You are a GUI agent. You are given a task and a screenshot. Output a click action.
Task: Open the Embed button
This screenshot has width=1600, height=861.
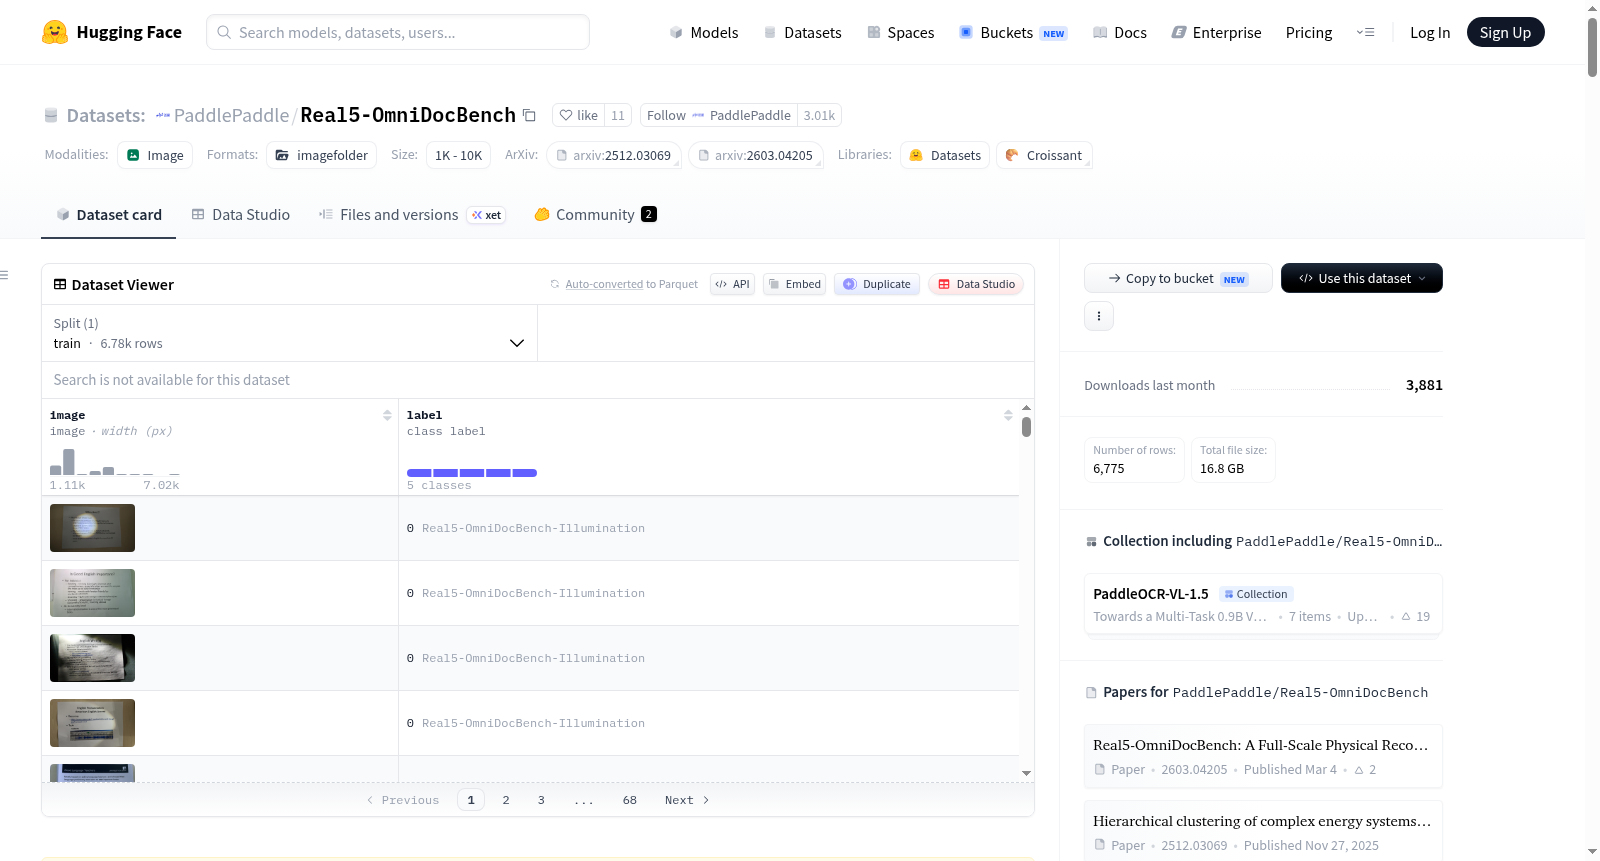[x=795, y=284]
